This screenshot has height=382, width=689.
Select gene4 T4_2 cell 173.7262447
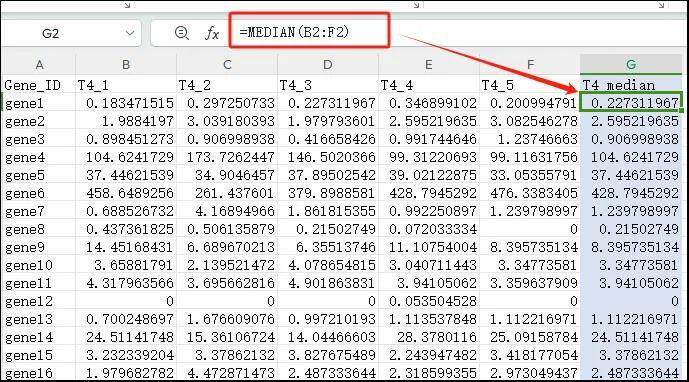pyautogui.click(x=227, y=157)
